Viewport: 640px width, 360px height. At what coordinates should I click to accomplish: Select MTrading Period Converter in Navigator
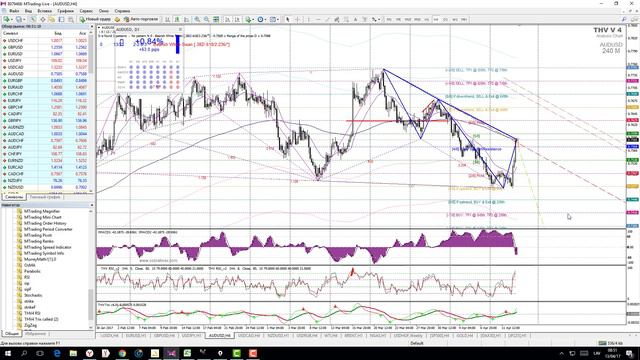[x=48, y=229]
